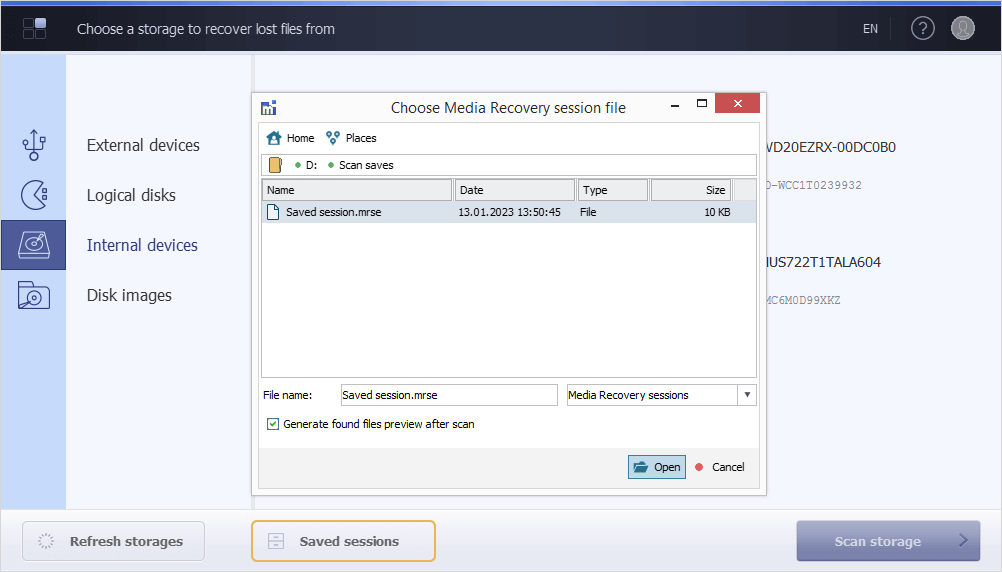Open the Disk images folder icon
1002x572 pixels.
pyautogui.click(x=34, y=295)
